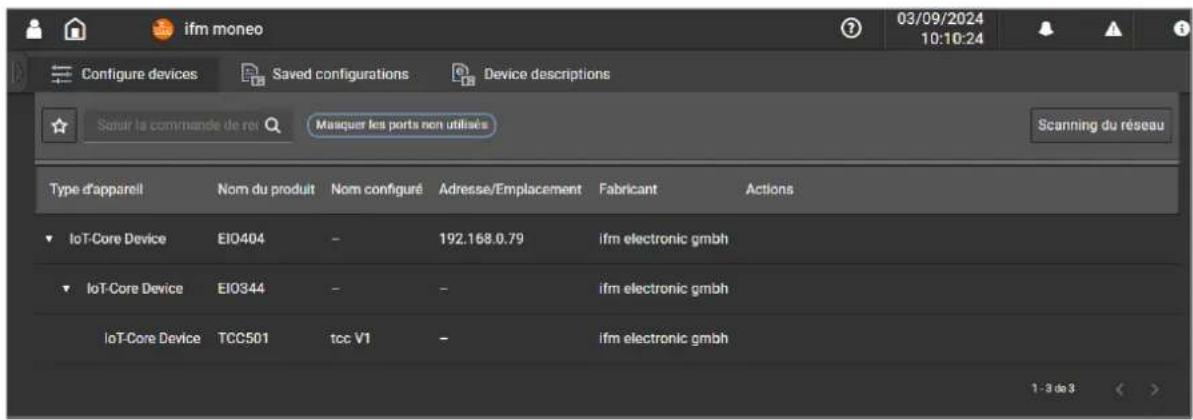The width and height of the screenshot is (1193, 420).
Task: Go to previous page arrow
Action: [x=1119, y=389]
